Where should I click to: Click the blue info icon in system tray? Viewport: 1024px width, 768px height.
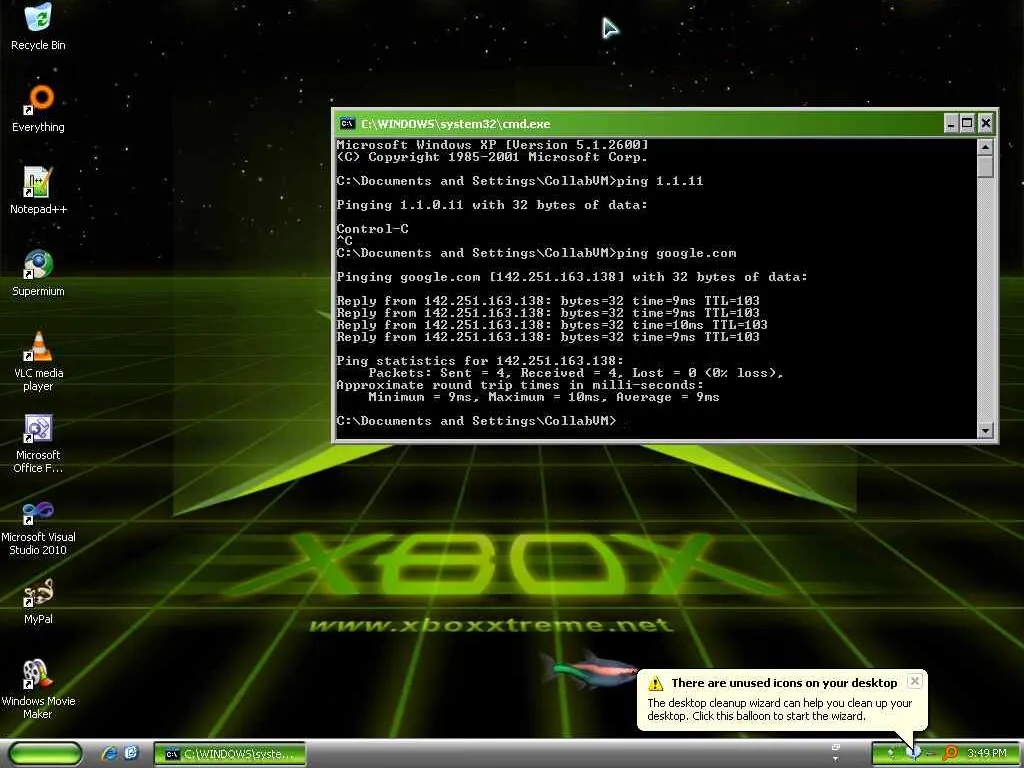pyautogui.click(x=914, y=752)
